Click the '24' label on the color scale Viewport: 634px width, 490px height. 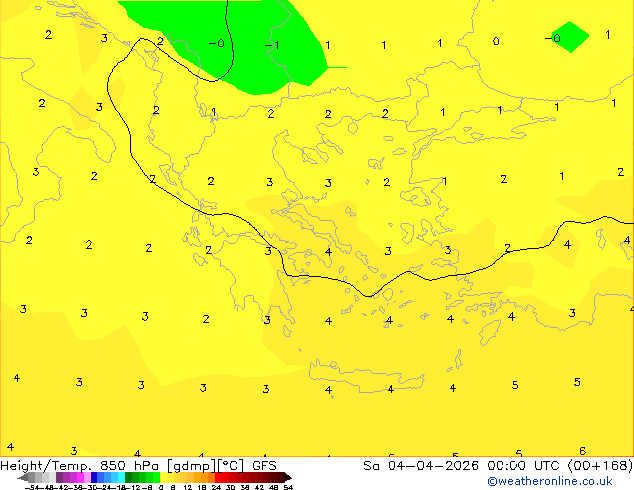pos(216,487)
